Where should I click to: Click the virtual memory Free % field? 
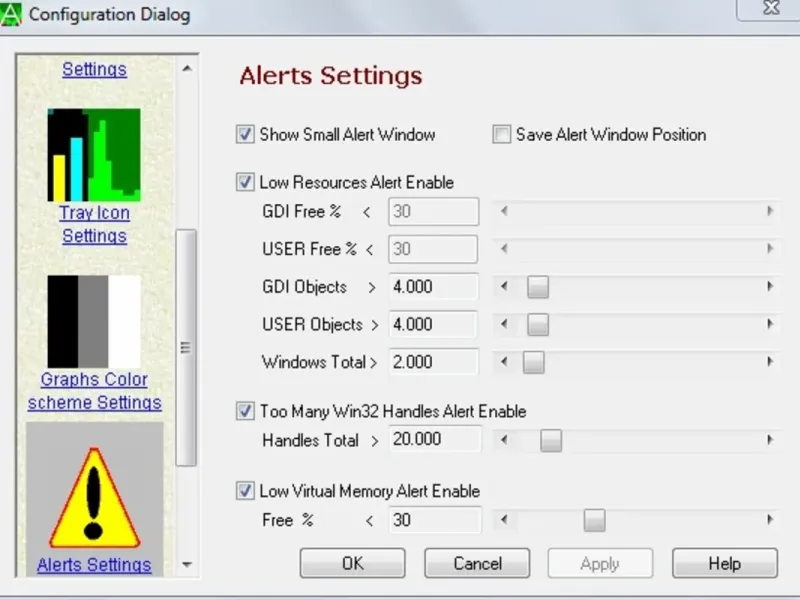435,520
